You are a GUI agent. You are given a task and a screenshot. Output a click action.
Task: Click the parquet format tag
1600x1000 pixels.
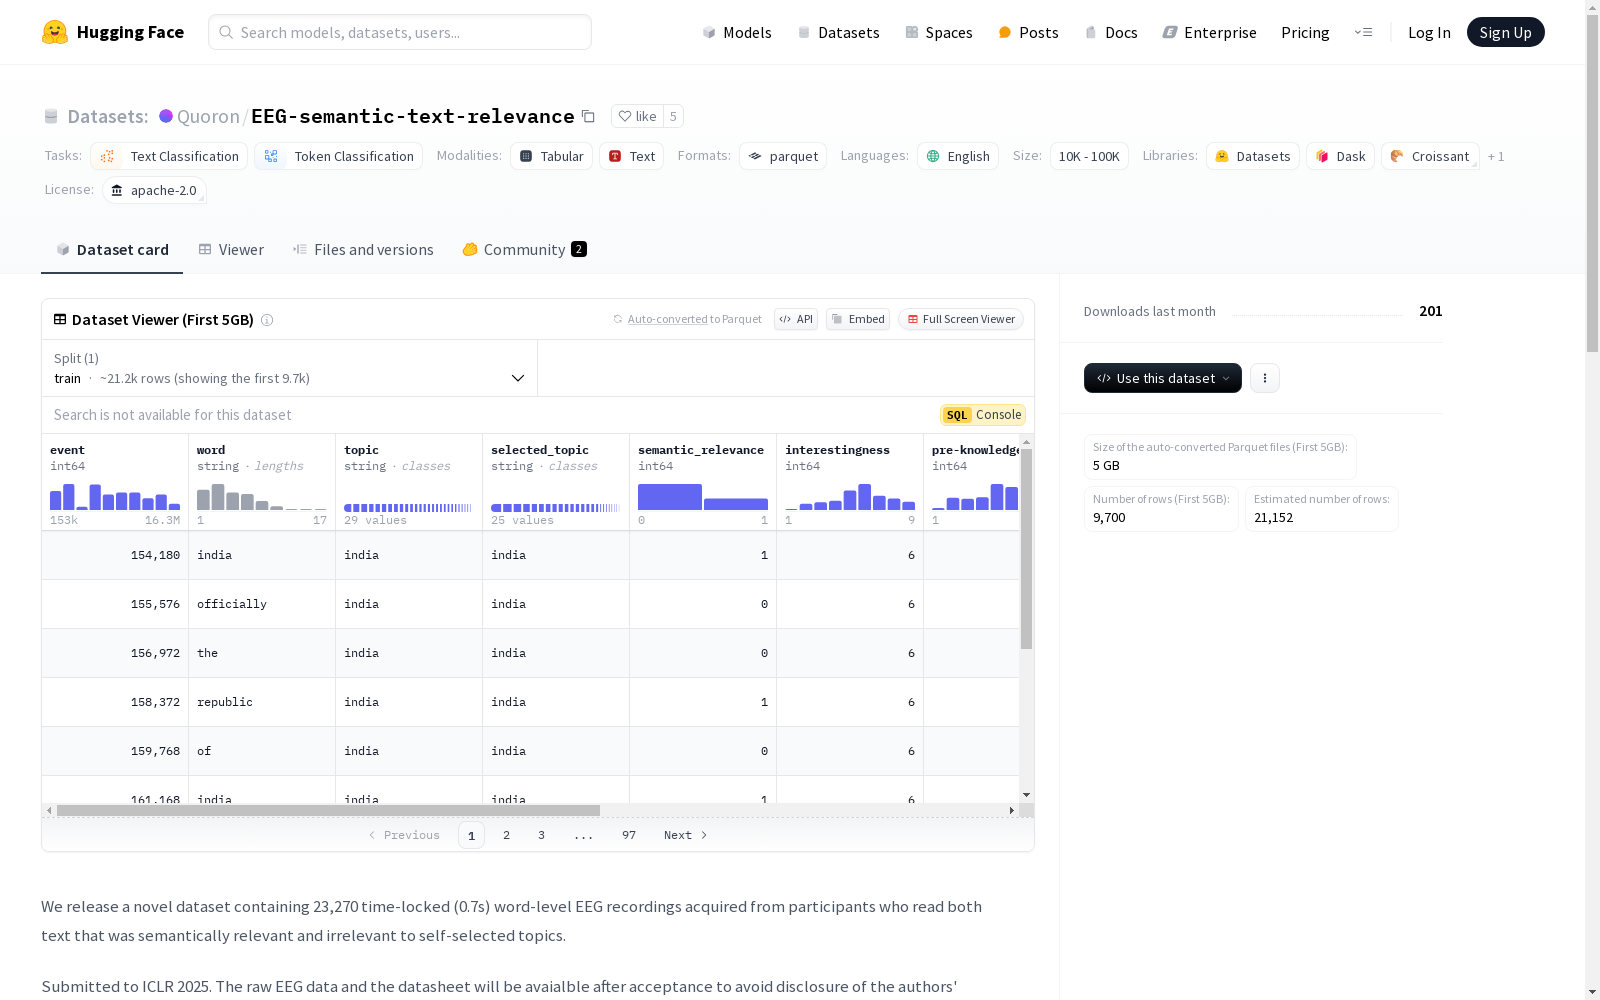pyautogui.click(x=783, y=156)
